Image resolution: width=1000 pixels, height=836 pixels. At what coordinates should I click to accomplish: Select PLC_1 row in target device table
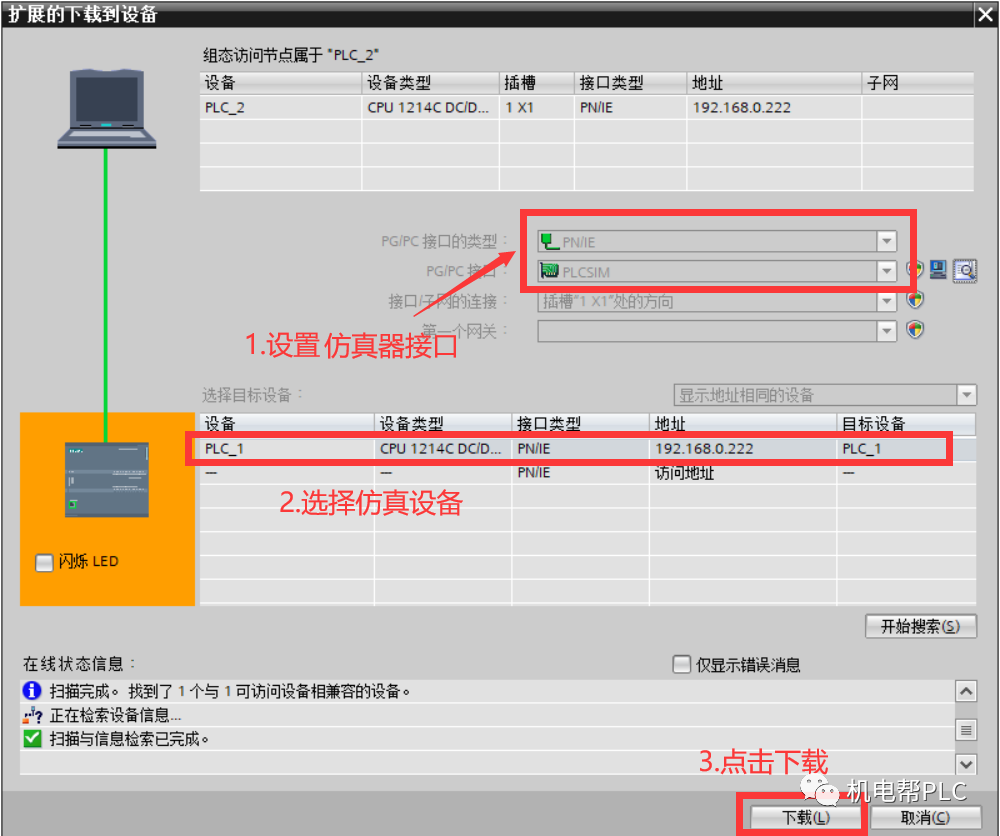click(587, 449)
